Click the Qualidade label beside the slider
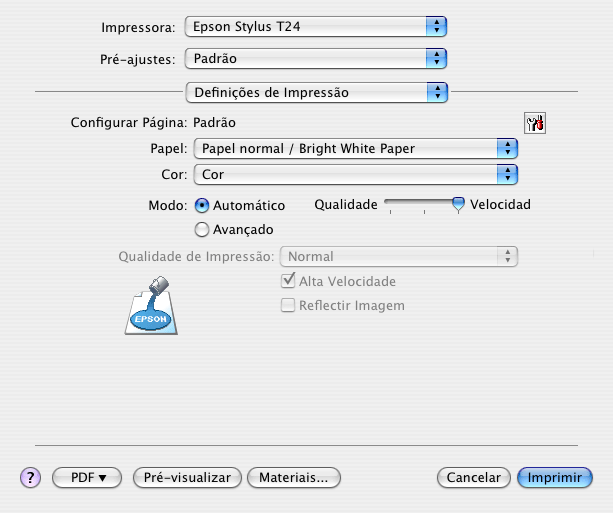This screenshot has width=613, height=513. (x=346, y=204)
